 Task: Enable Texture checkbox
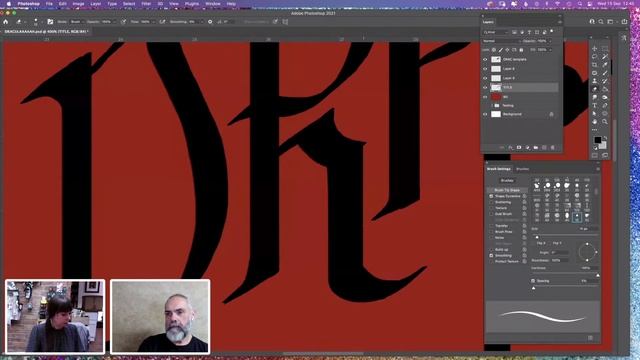coord(491,208)
